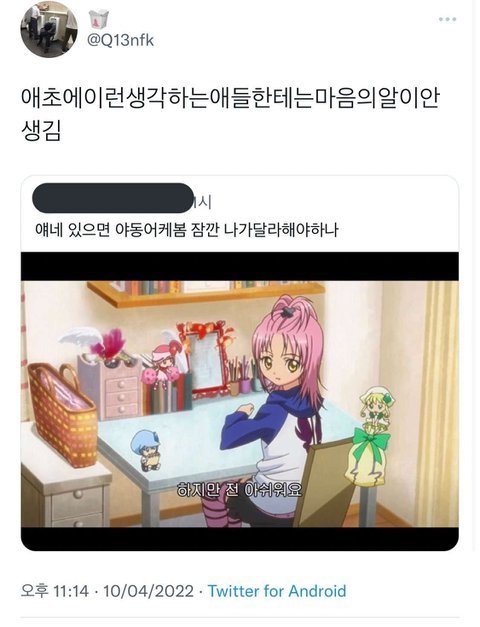This screenshot has width=480, height=627.
Task: Open the three-dots more options menu
Action: coord(447,19)
